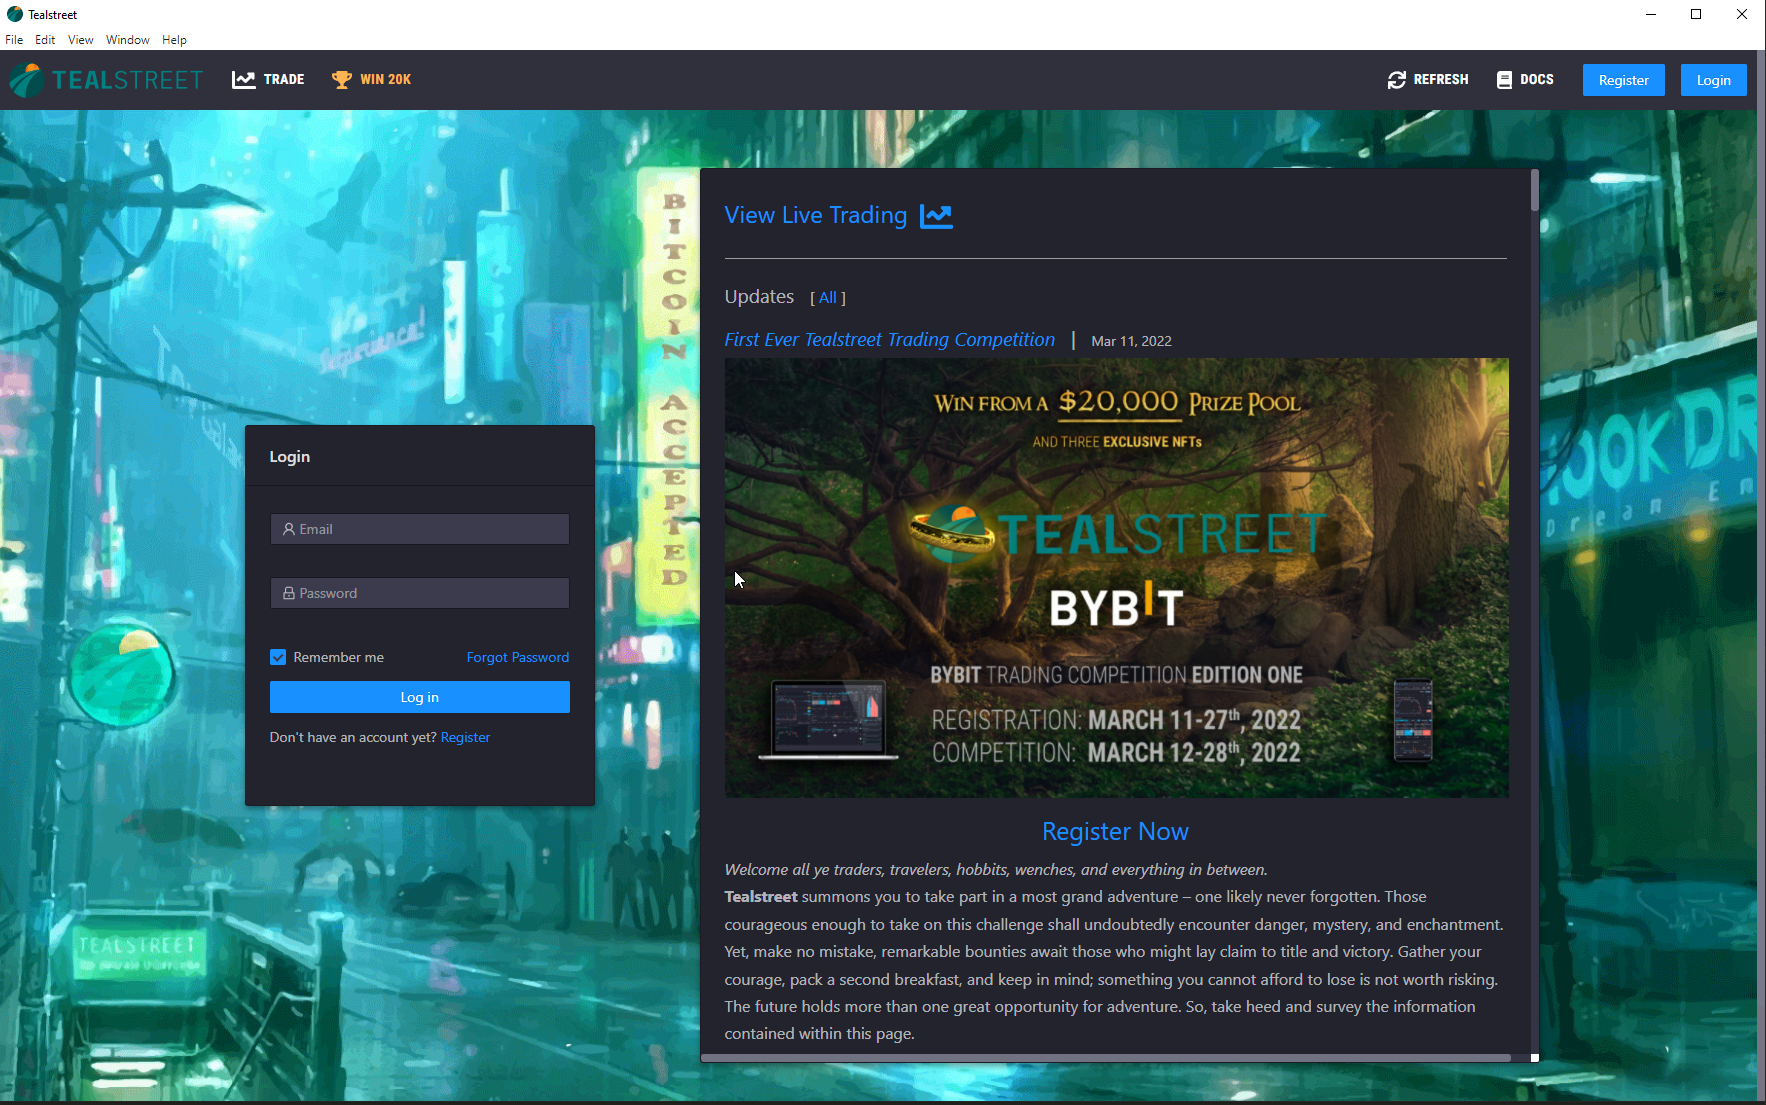Focus the Password input field
1766x1105 pixels.
pyautogui.click(x=420, y=593)
